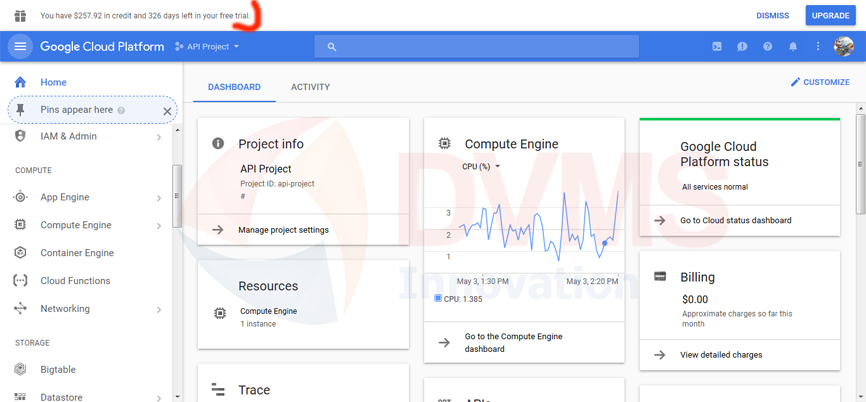
Task: Open the help question mark icon
Action: click(768, 47)
